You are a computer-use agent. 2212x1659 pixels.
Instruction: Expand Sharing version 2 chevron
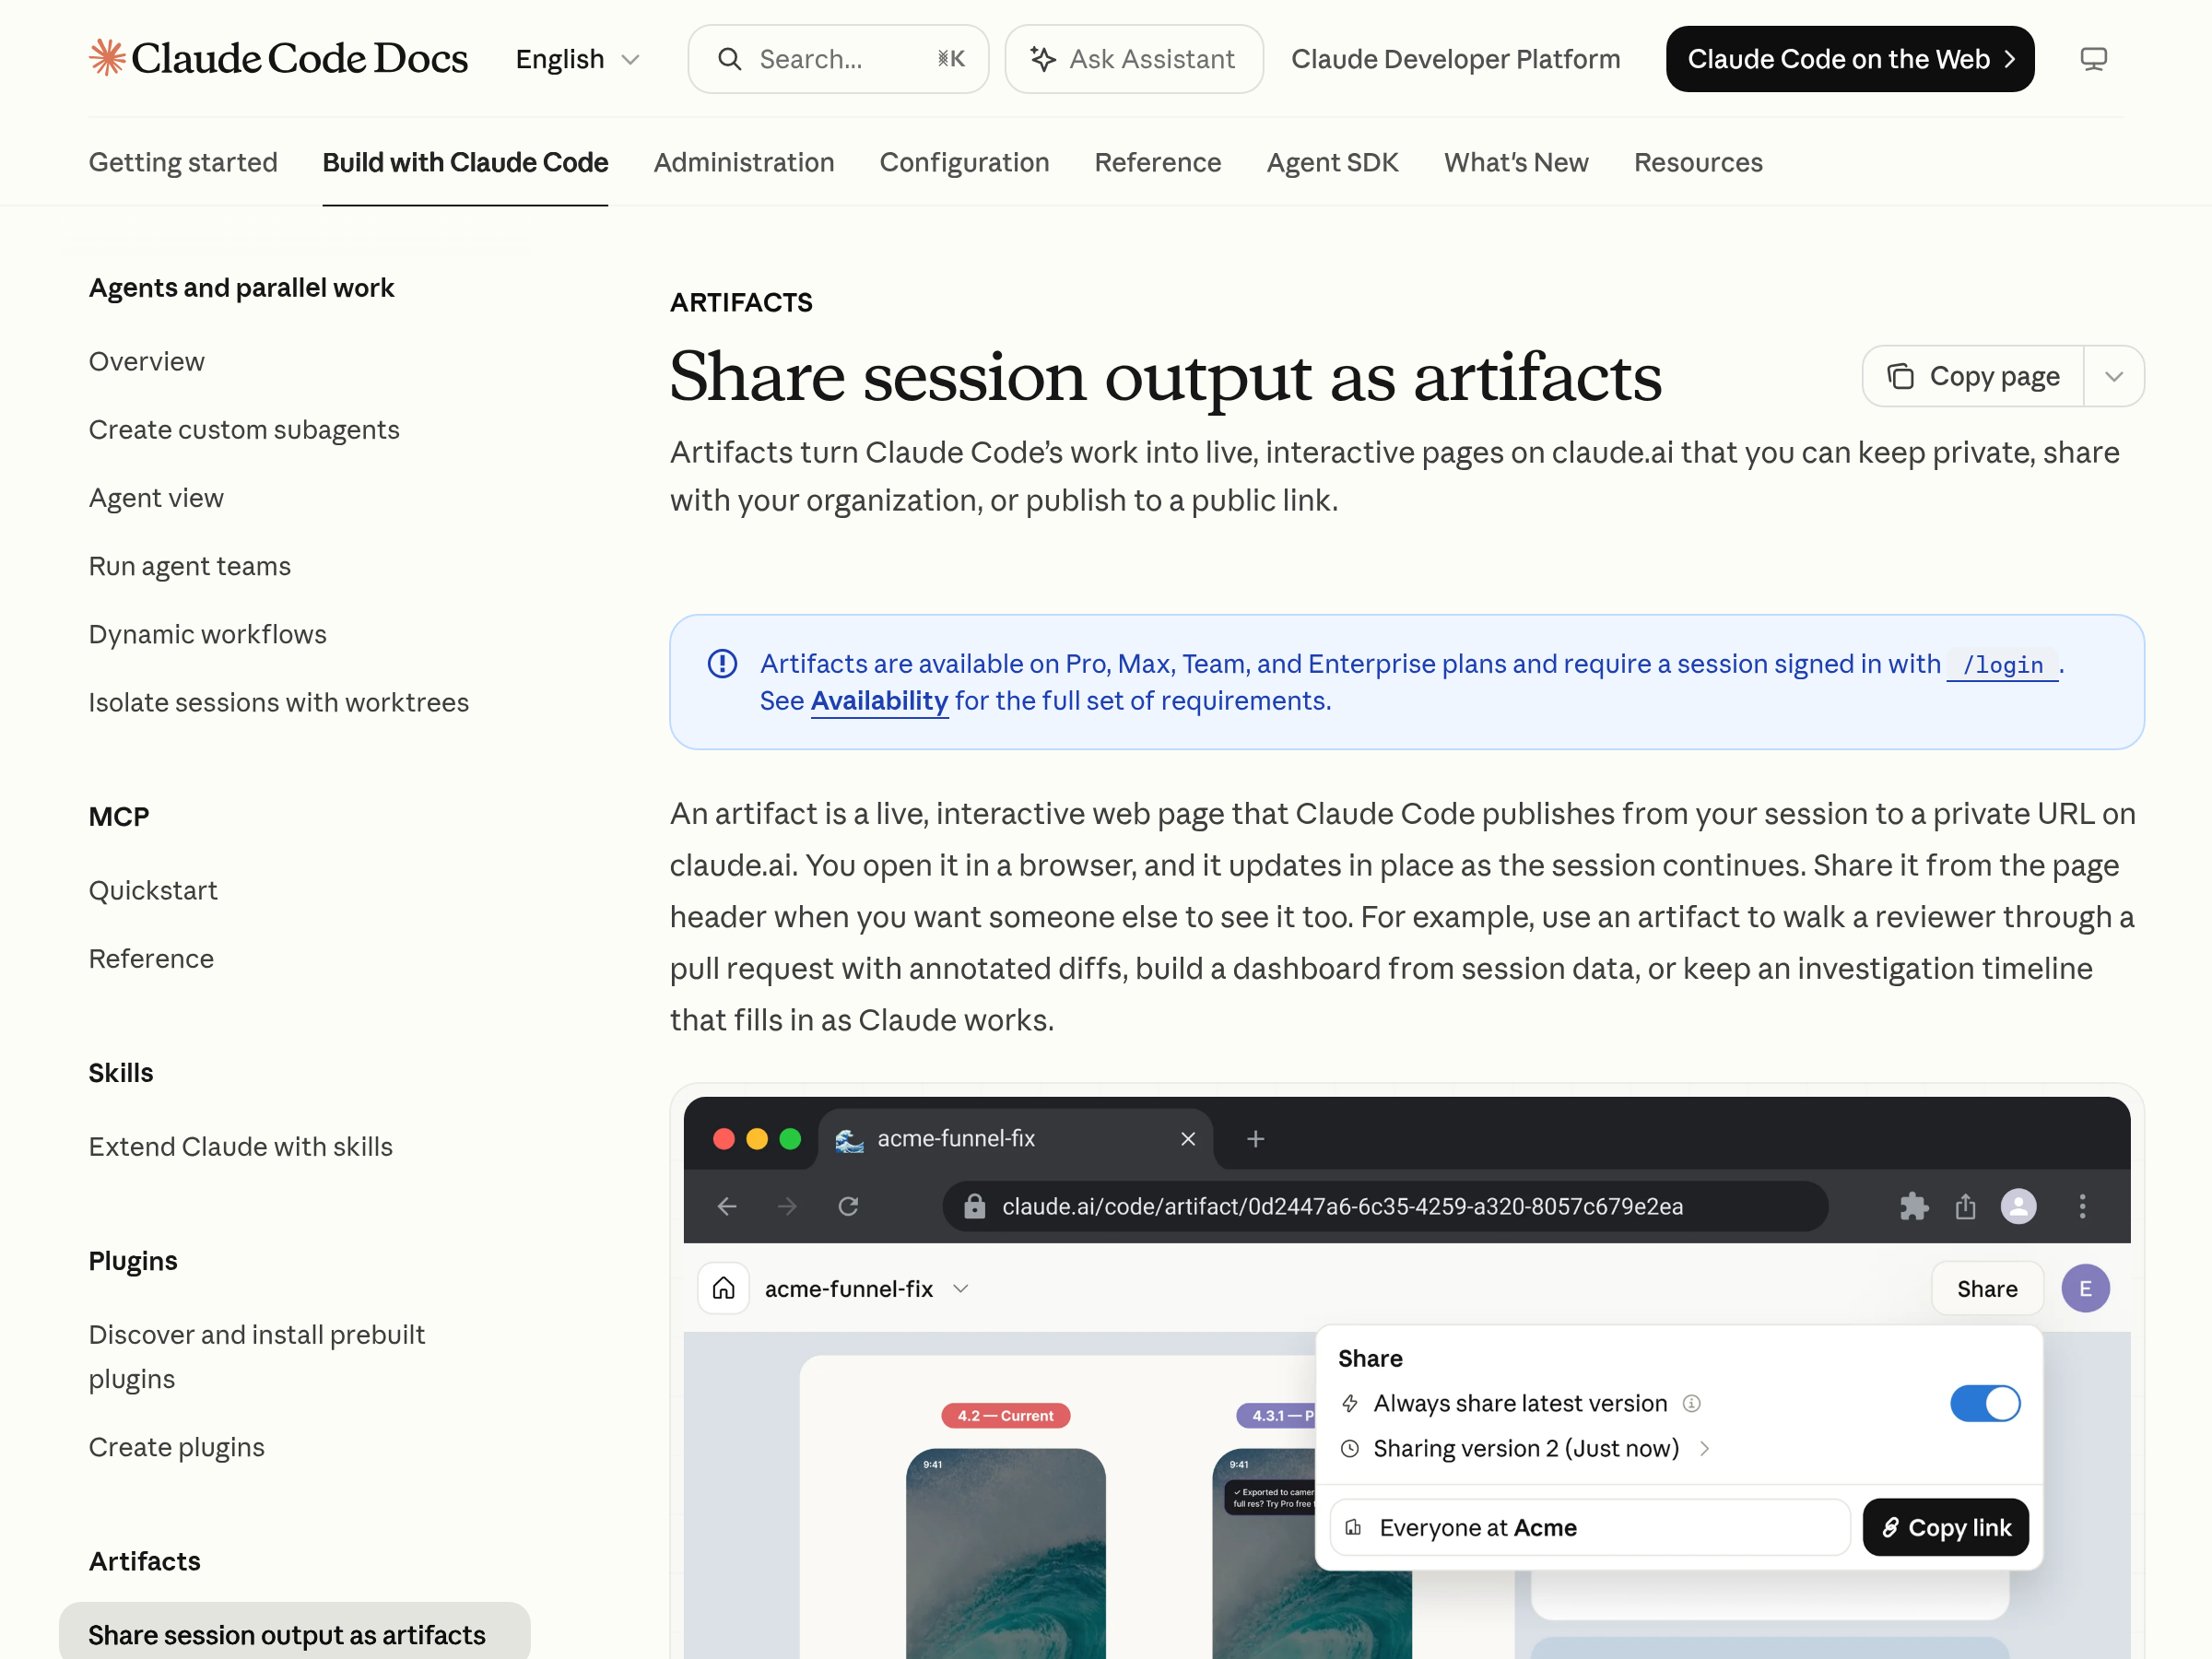tap(1705, 1449)
